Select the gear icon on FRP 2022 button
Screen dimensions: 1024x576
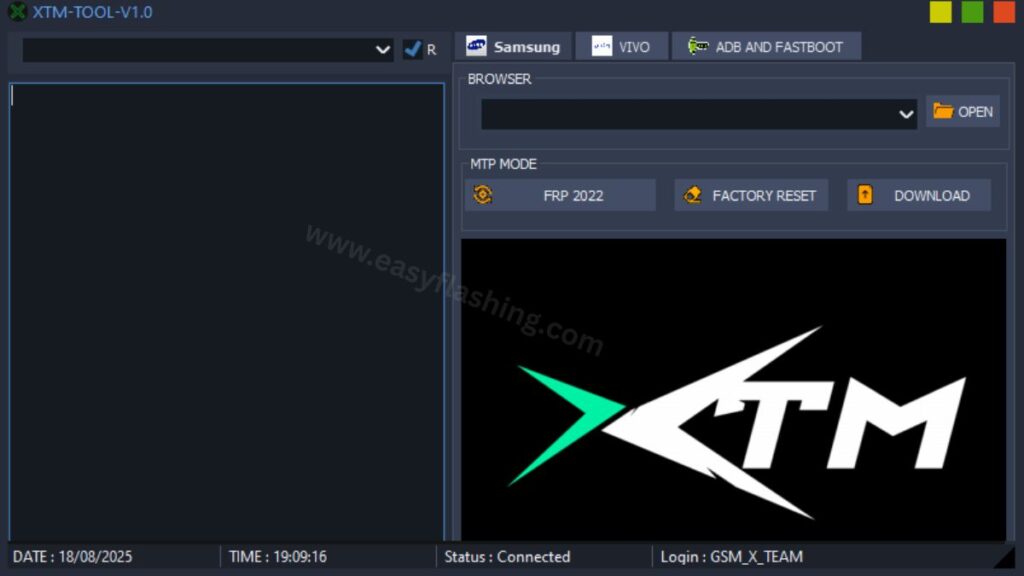[x=483, y=195]
